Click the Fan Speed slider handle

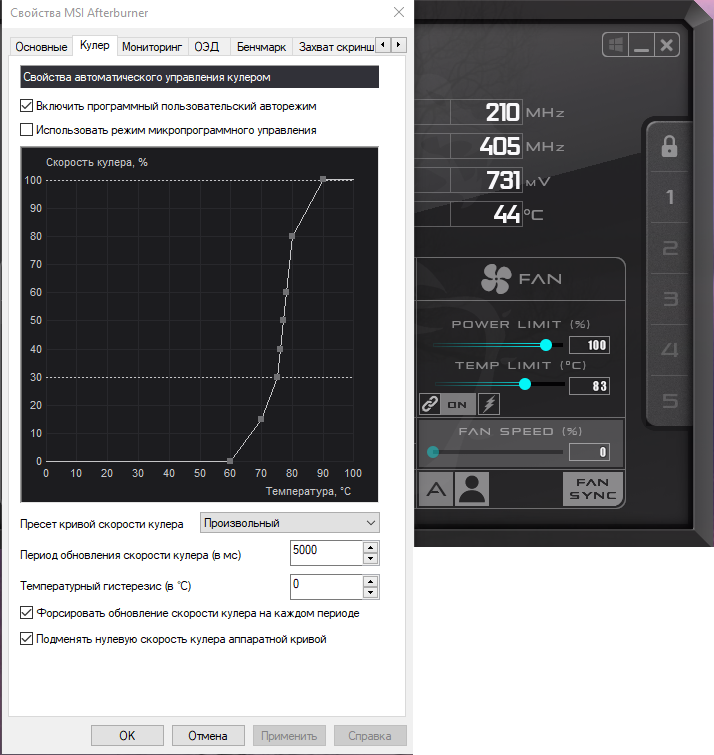[433, 452]
